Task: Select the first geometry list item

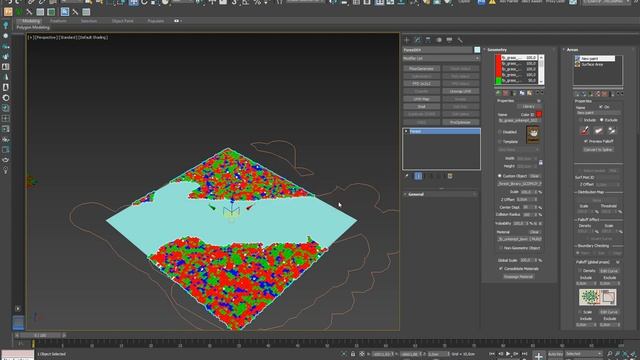Action: 516,58
